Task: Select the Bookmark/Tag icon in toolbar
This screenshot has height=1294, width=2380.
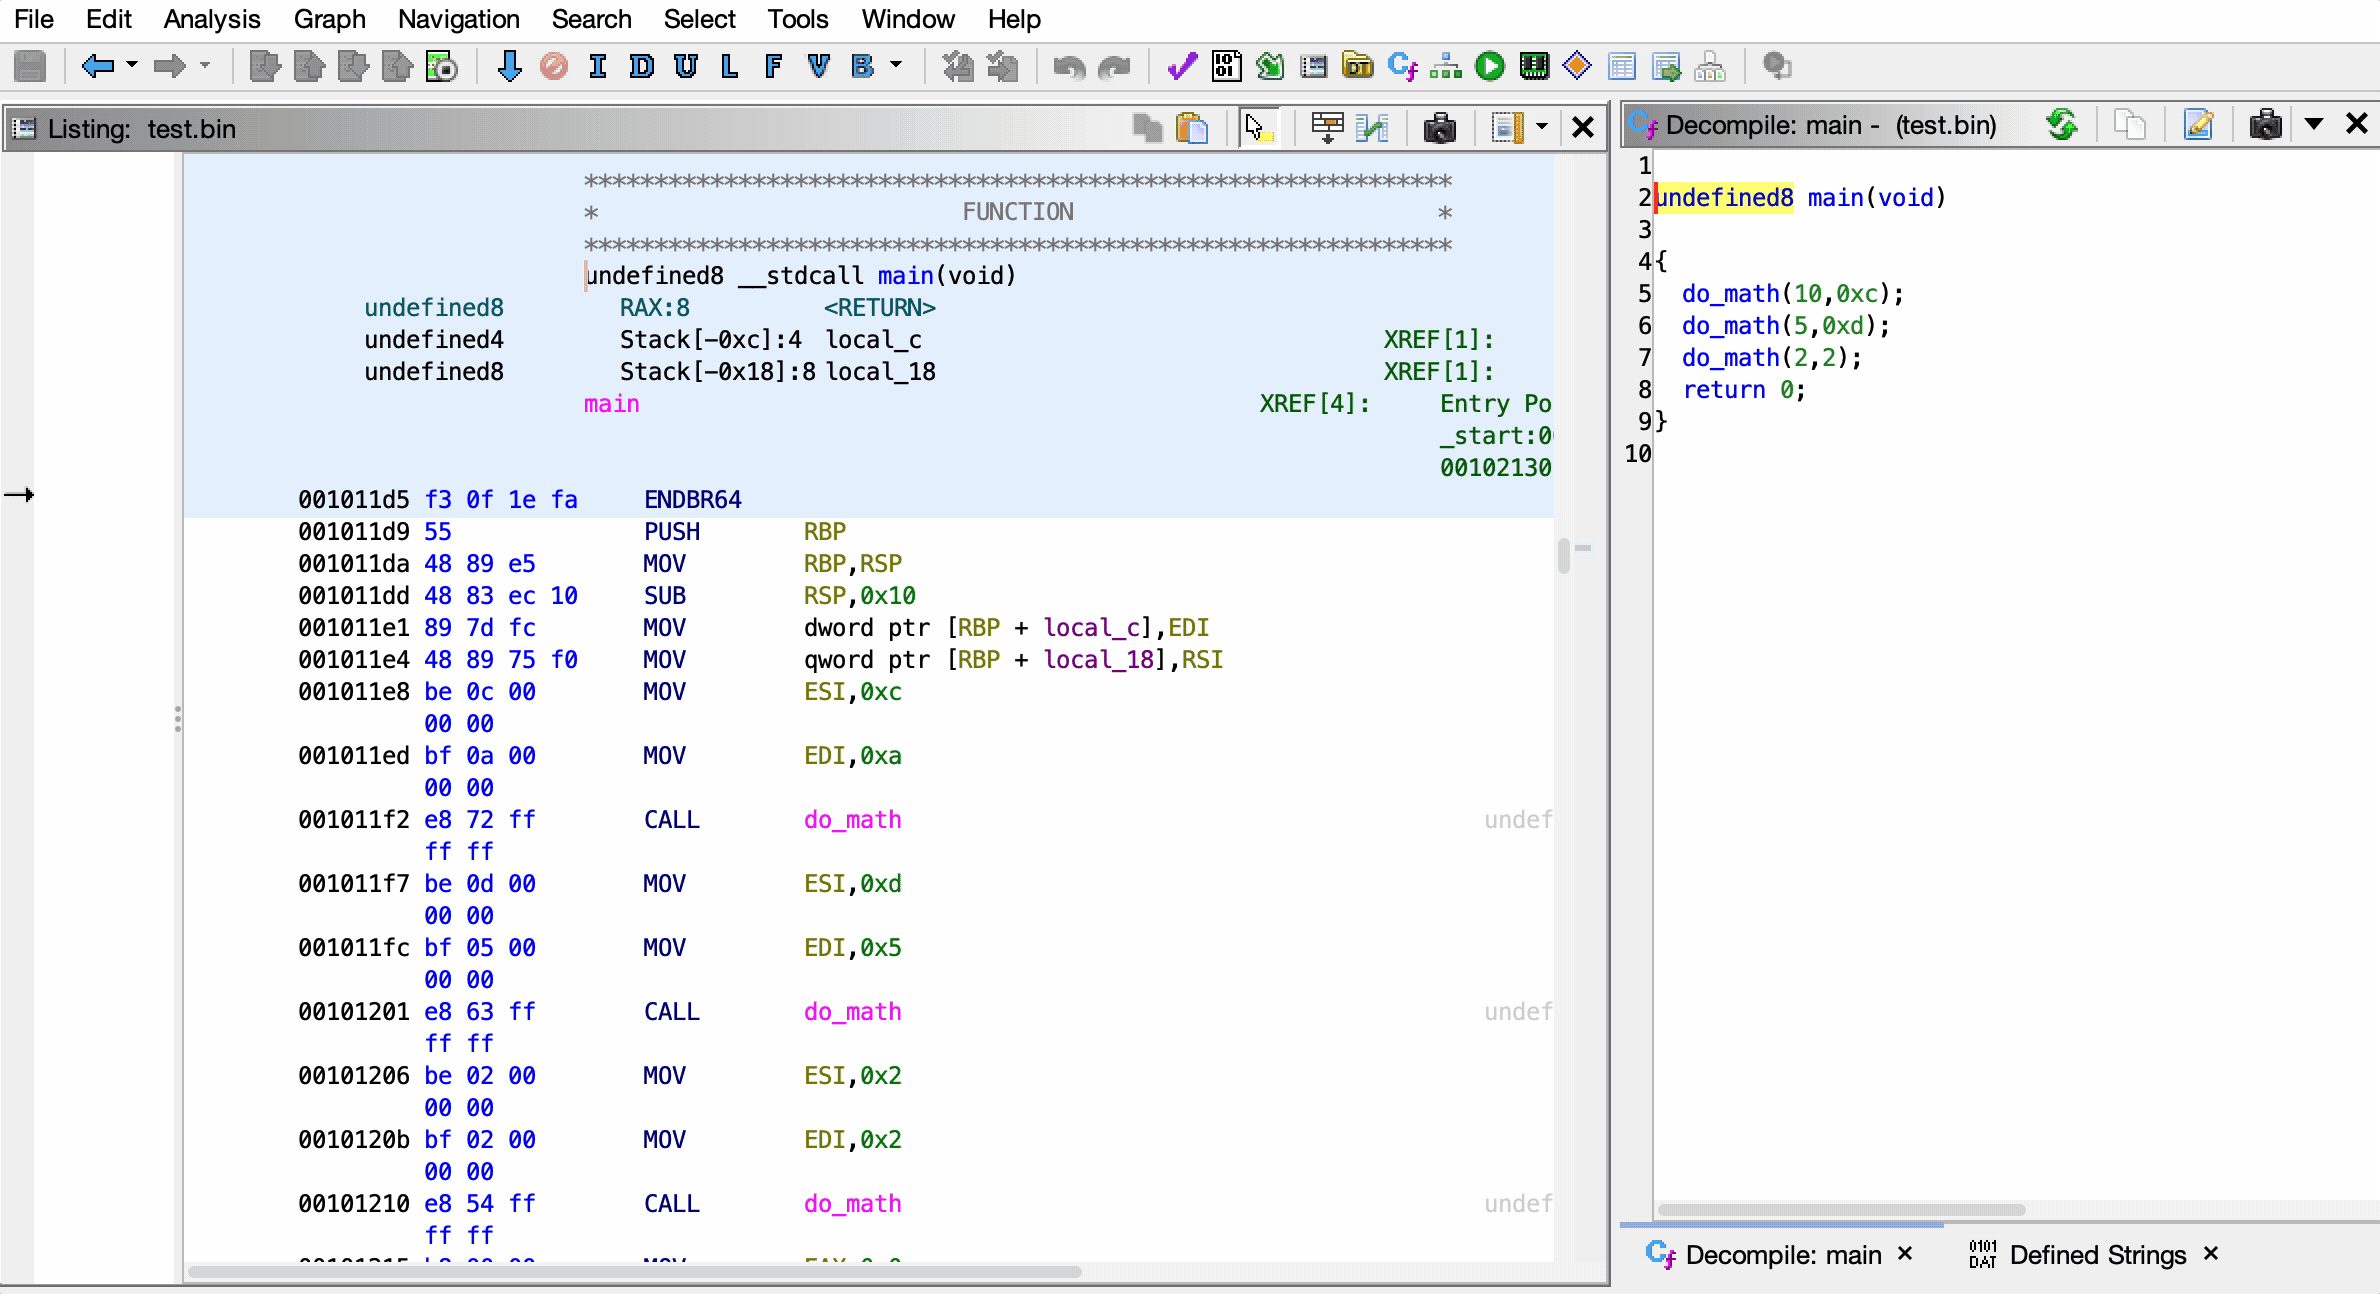Action: pos(1180,65)
